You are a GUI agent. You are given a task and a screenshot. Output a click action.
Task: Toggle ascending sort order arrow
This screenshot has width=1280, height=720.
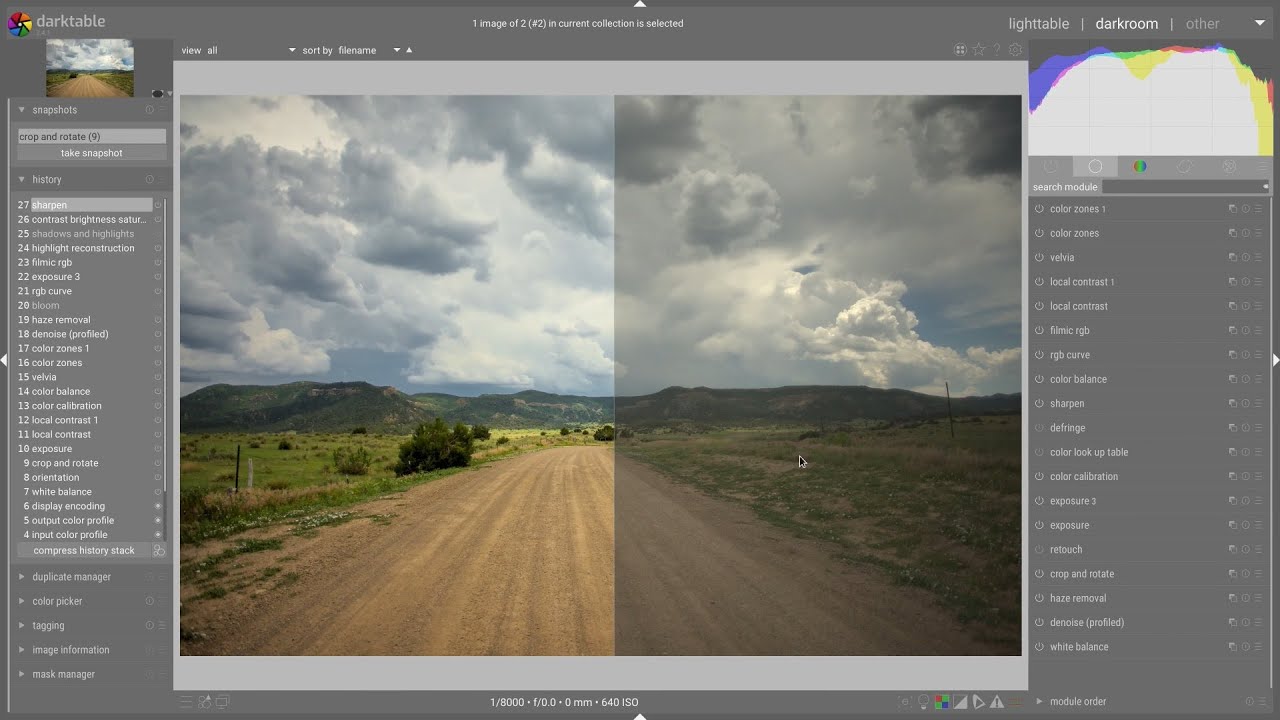(x=409, y=50)
